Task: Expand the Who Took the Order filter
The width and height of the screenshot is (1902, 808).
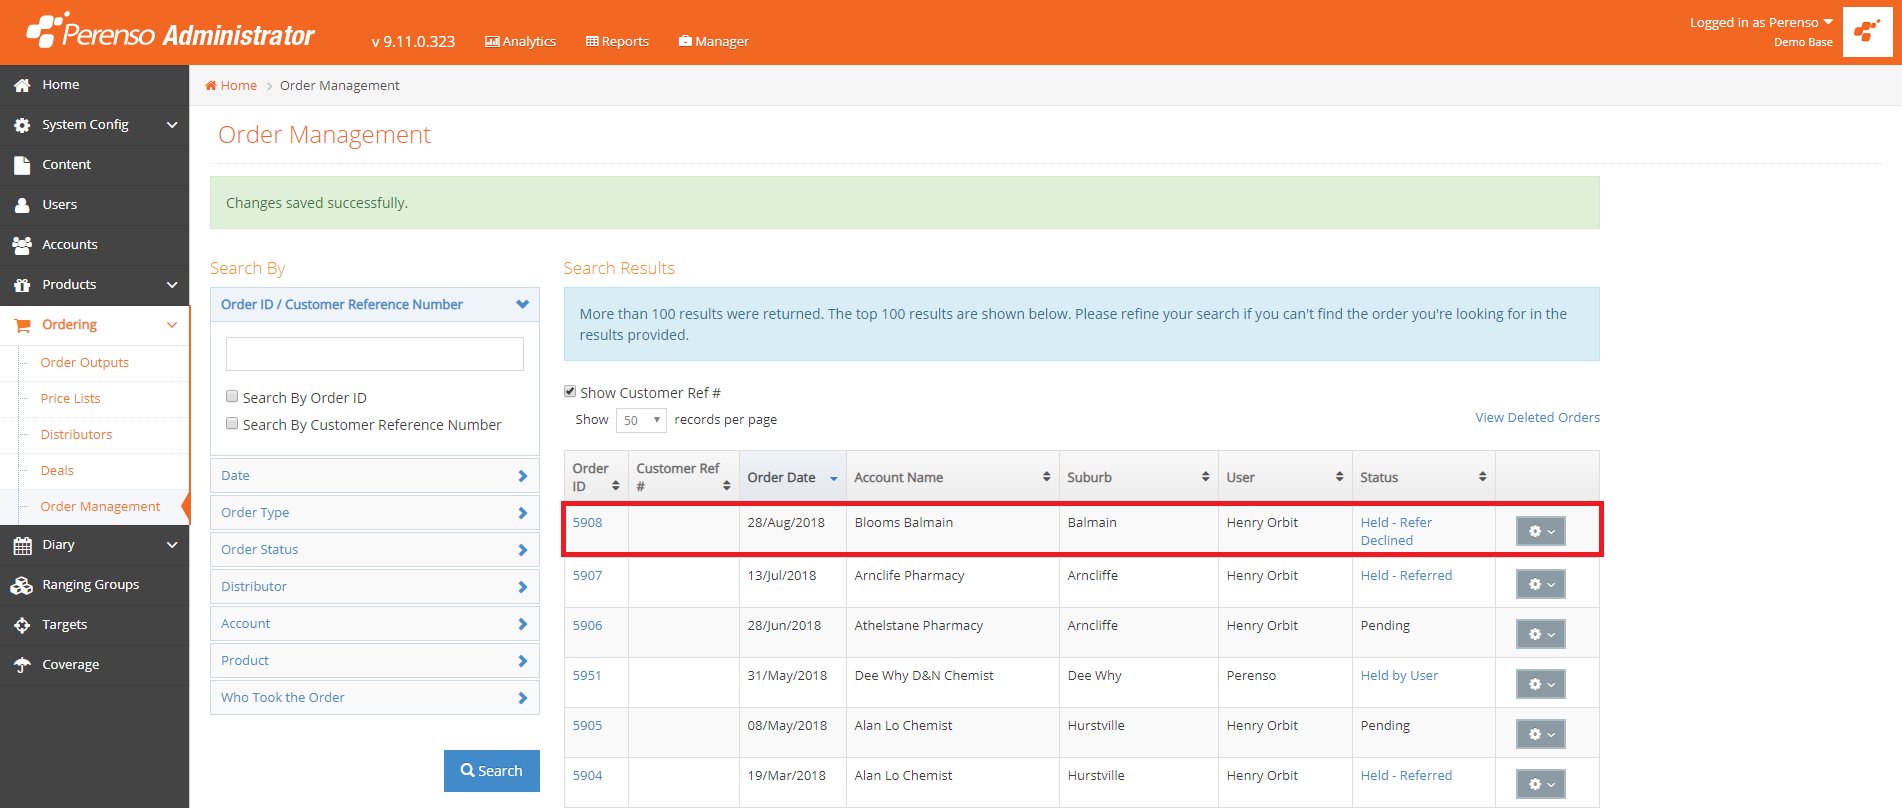Action: point(375,698)
